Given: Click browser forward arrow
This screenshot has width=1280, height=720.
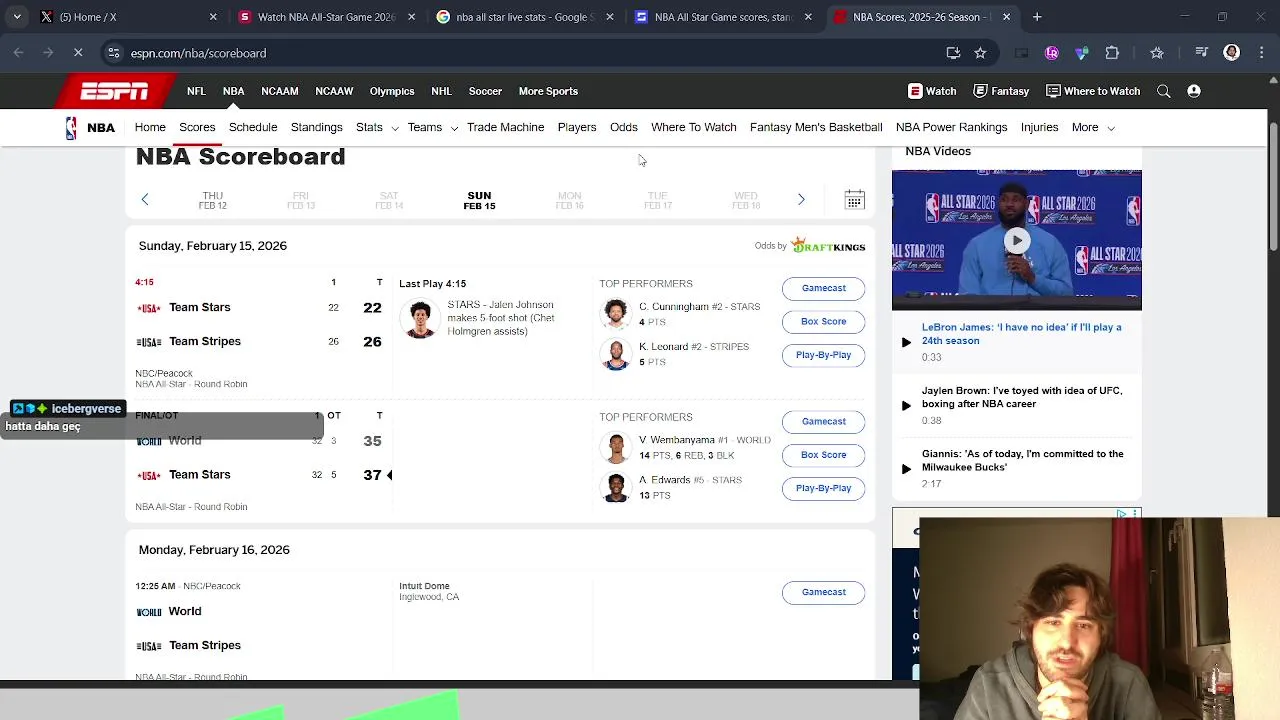Looking at the screenshot, I should click(x=48, y=53).
